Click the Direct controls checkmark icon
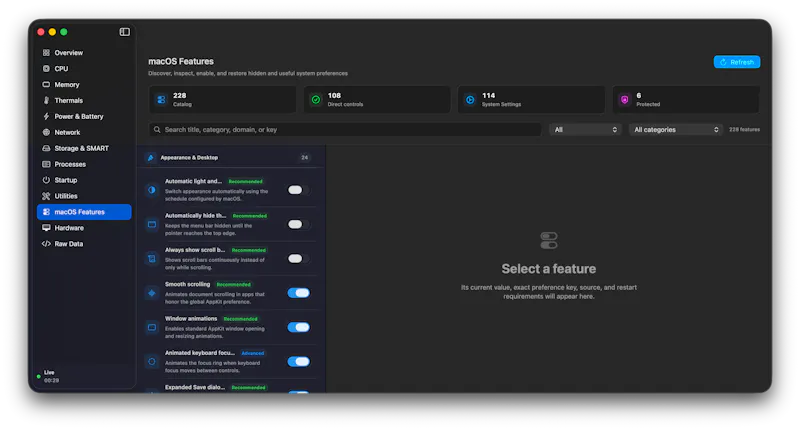 click(x=316, y=99)
